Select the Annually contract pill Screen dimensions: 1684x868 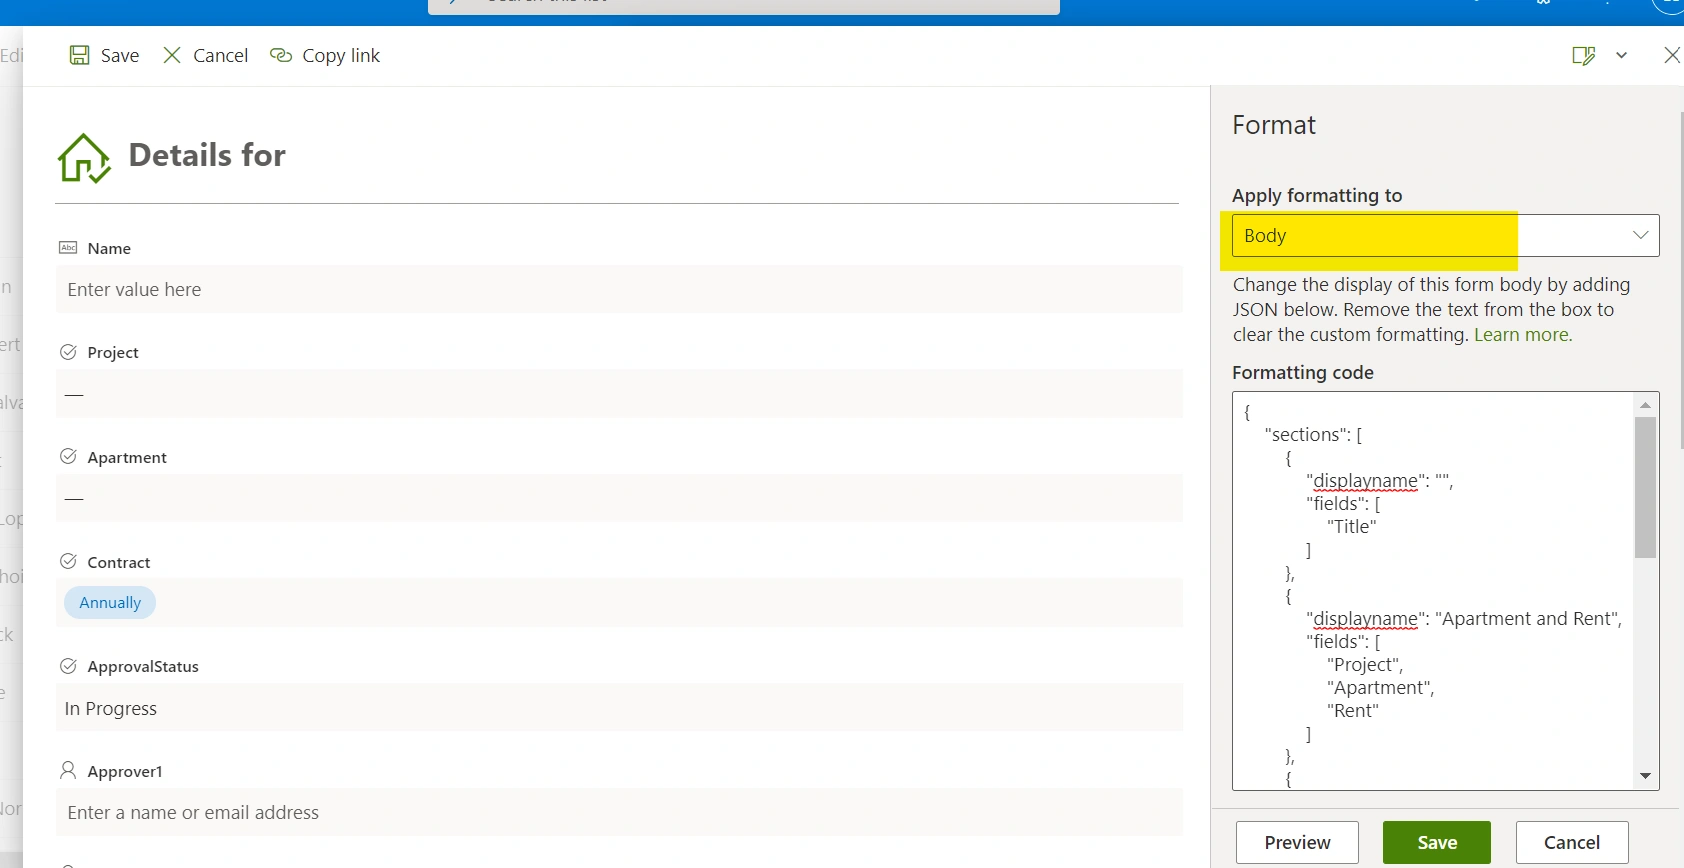tap(110, 603)
